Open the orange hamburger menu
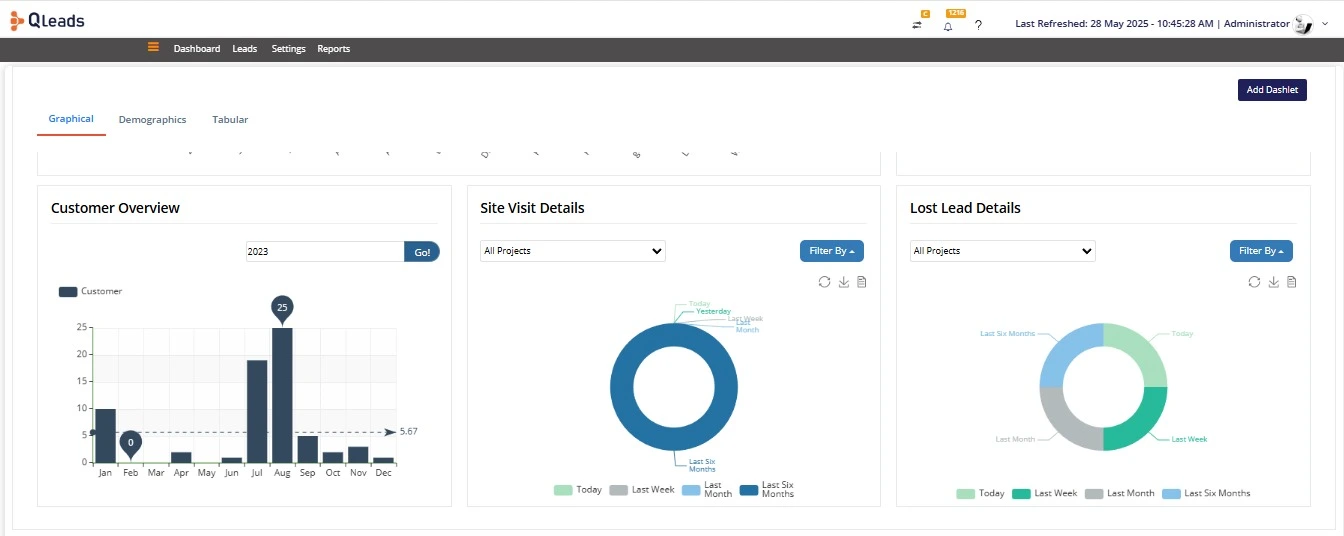The width and height of the screenshot is (1344, 536). 153,47
